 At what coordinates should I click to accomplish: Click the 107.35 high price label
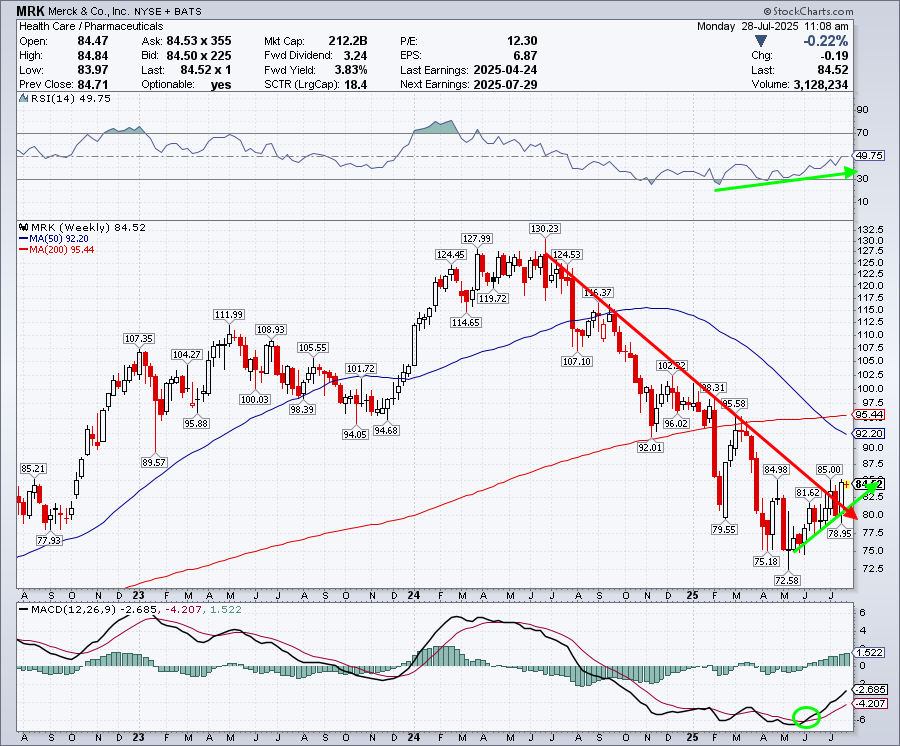[x=139, y=339]
